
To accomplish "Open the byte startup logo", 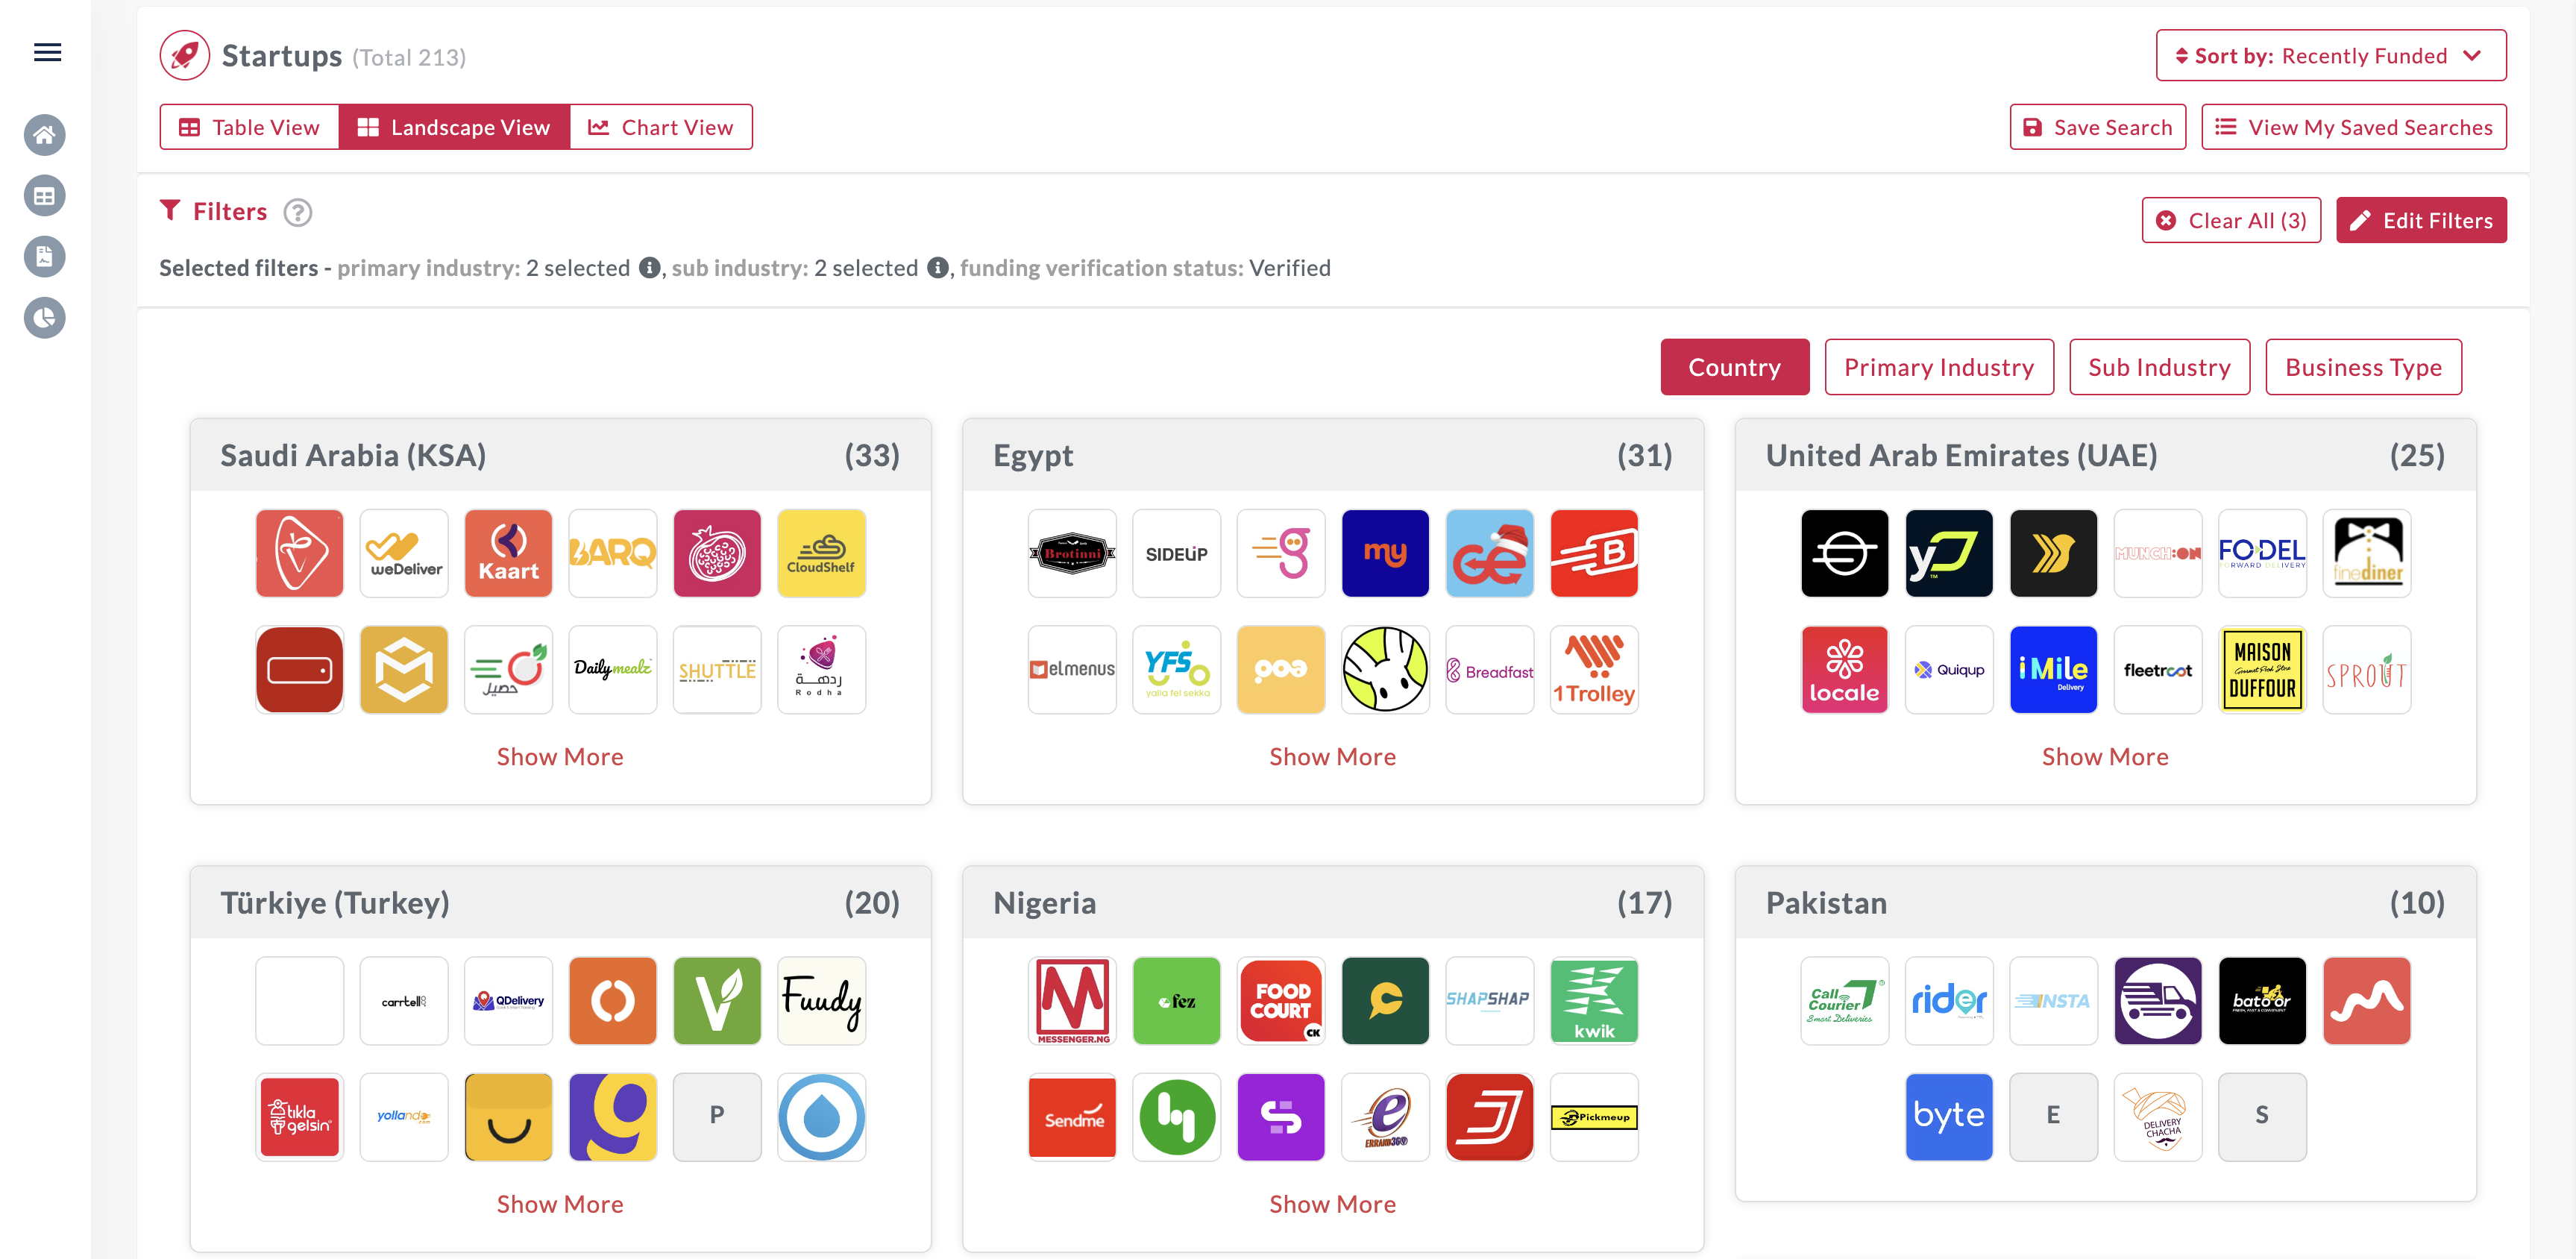I will click(x=1949, y=1117).
